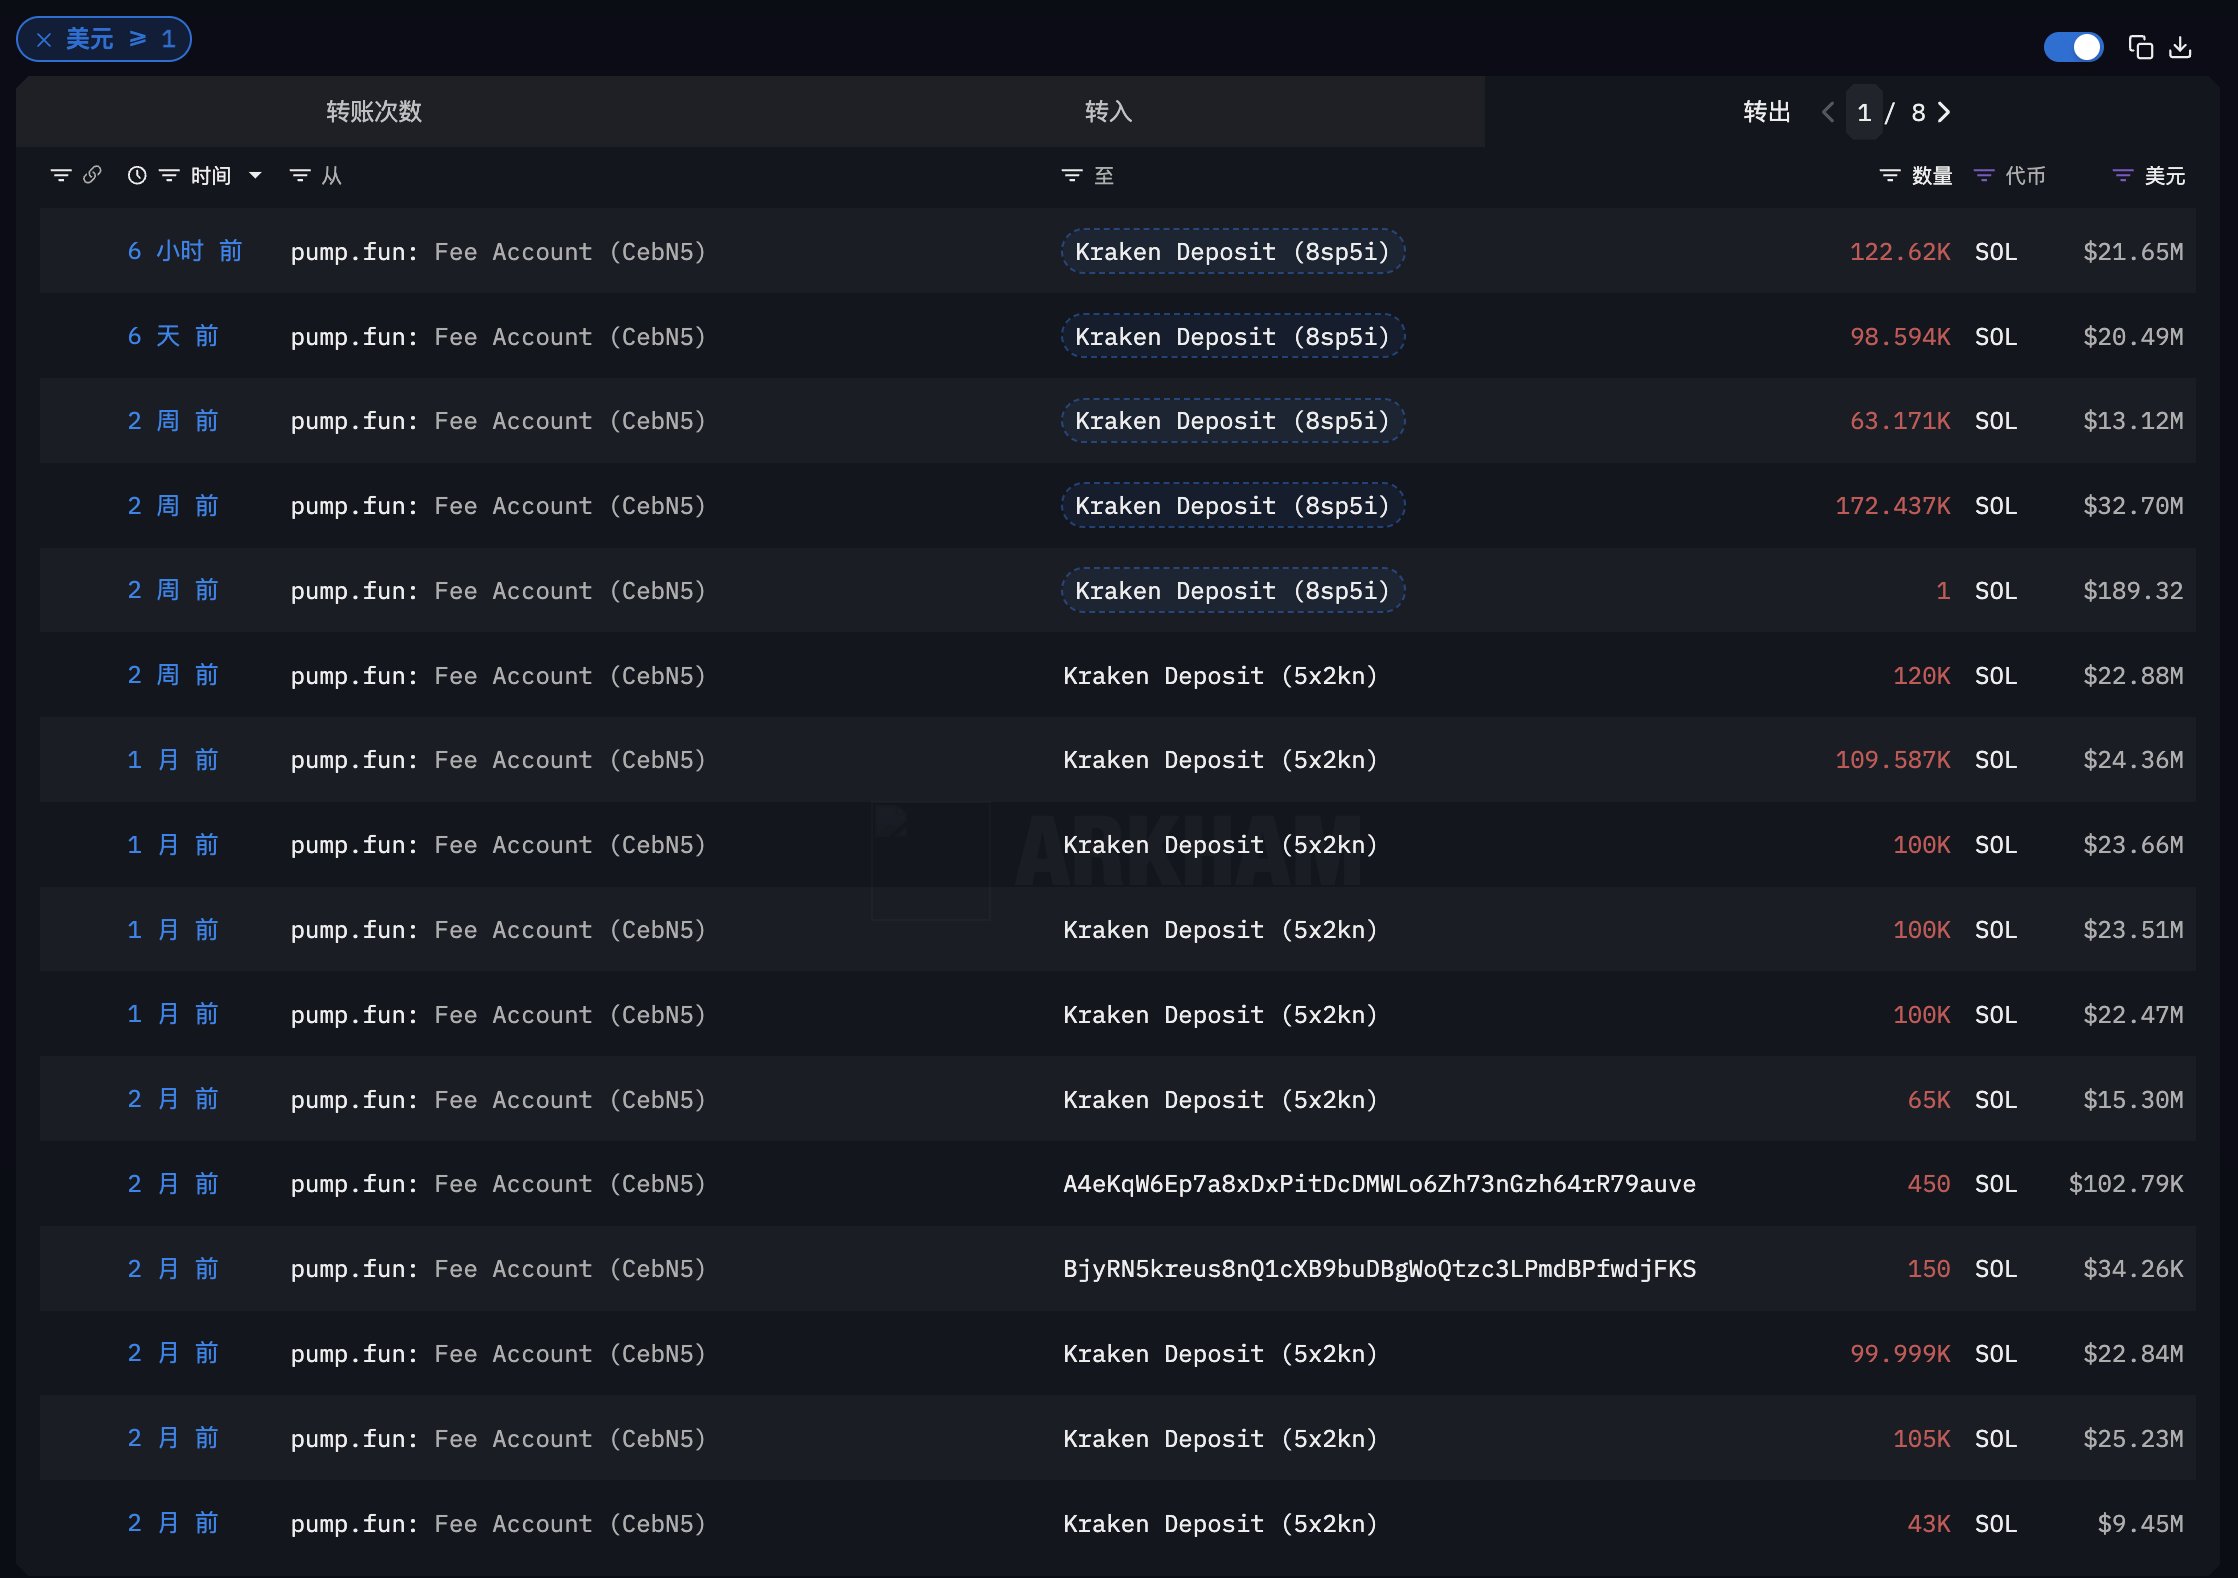Open Kraken Deposit (8sp5i) in first row
Image resolution: width=2238 pixels, height=1578 pixels.
coord(1232,252)
